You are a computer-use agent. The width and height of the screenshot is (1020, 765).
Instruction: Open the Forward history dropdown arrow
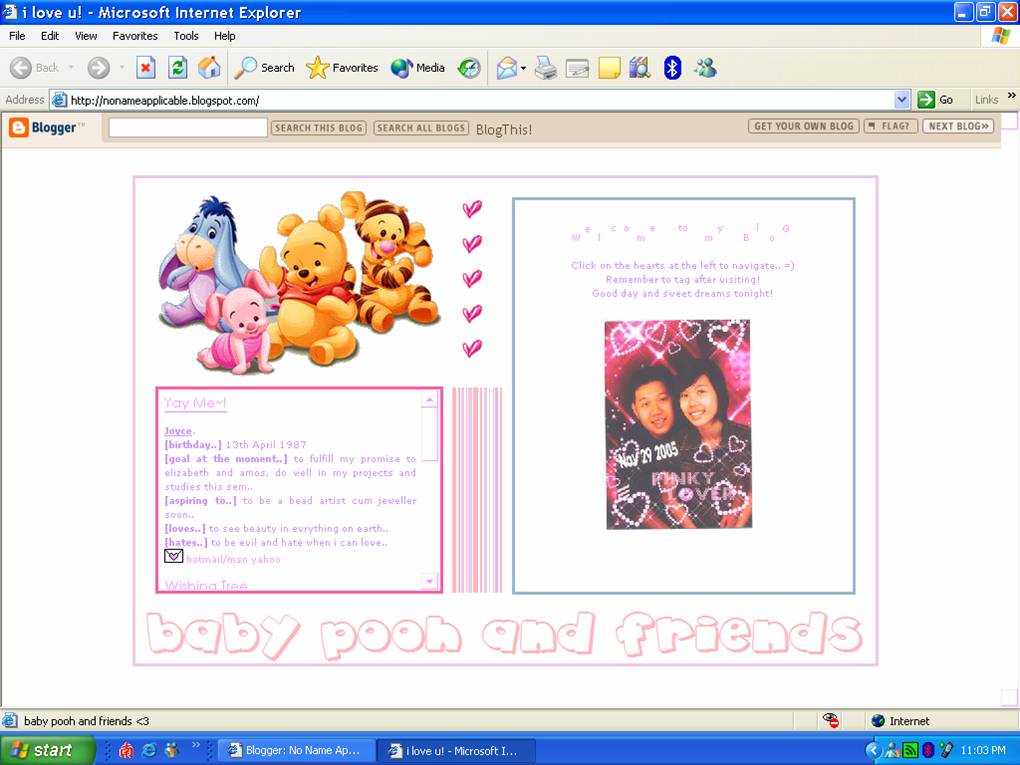click(x=122, y=68)
